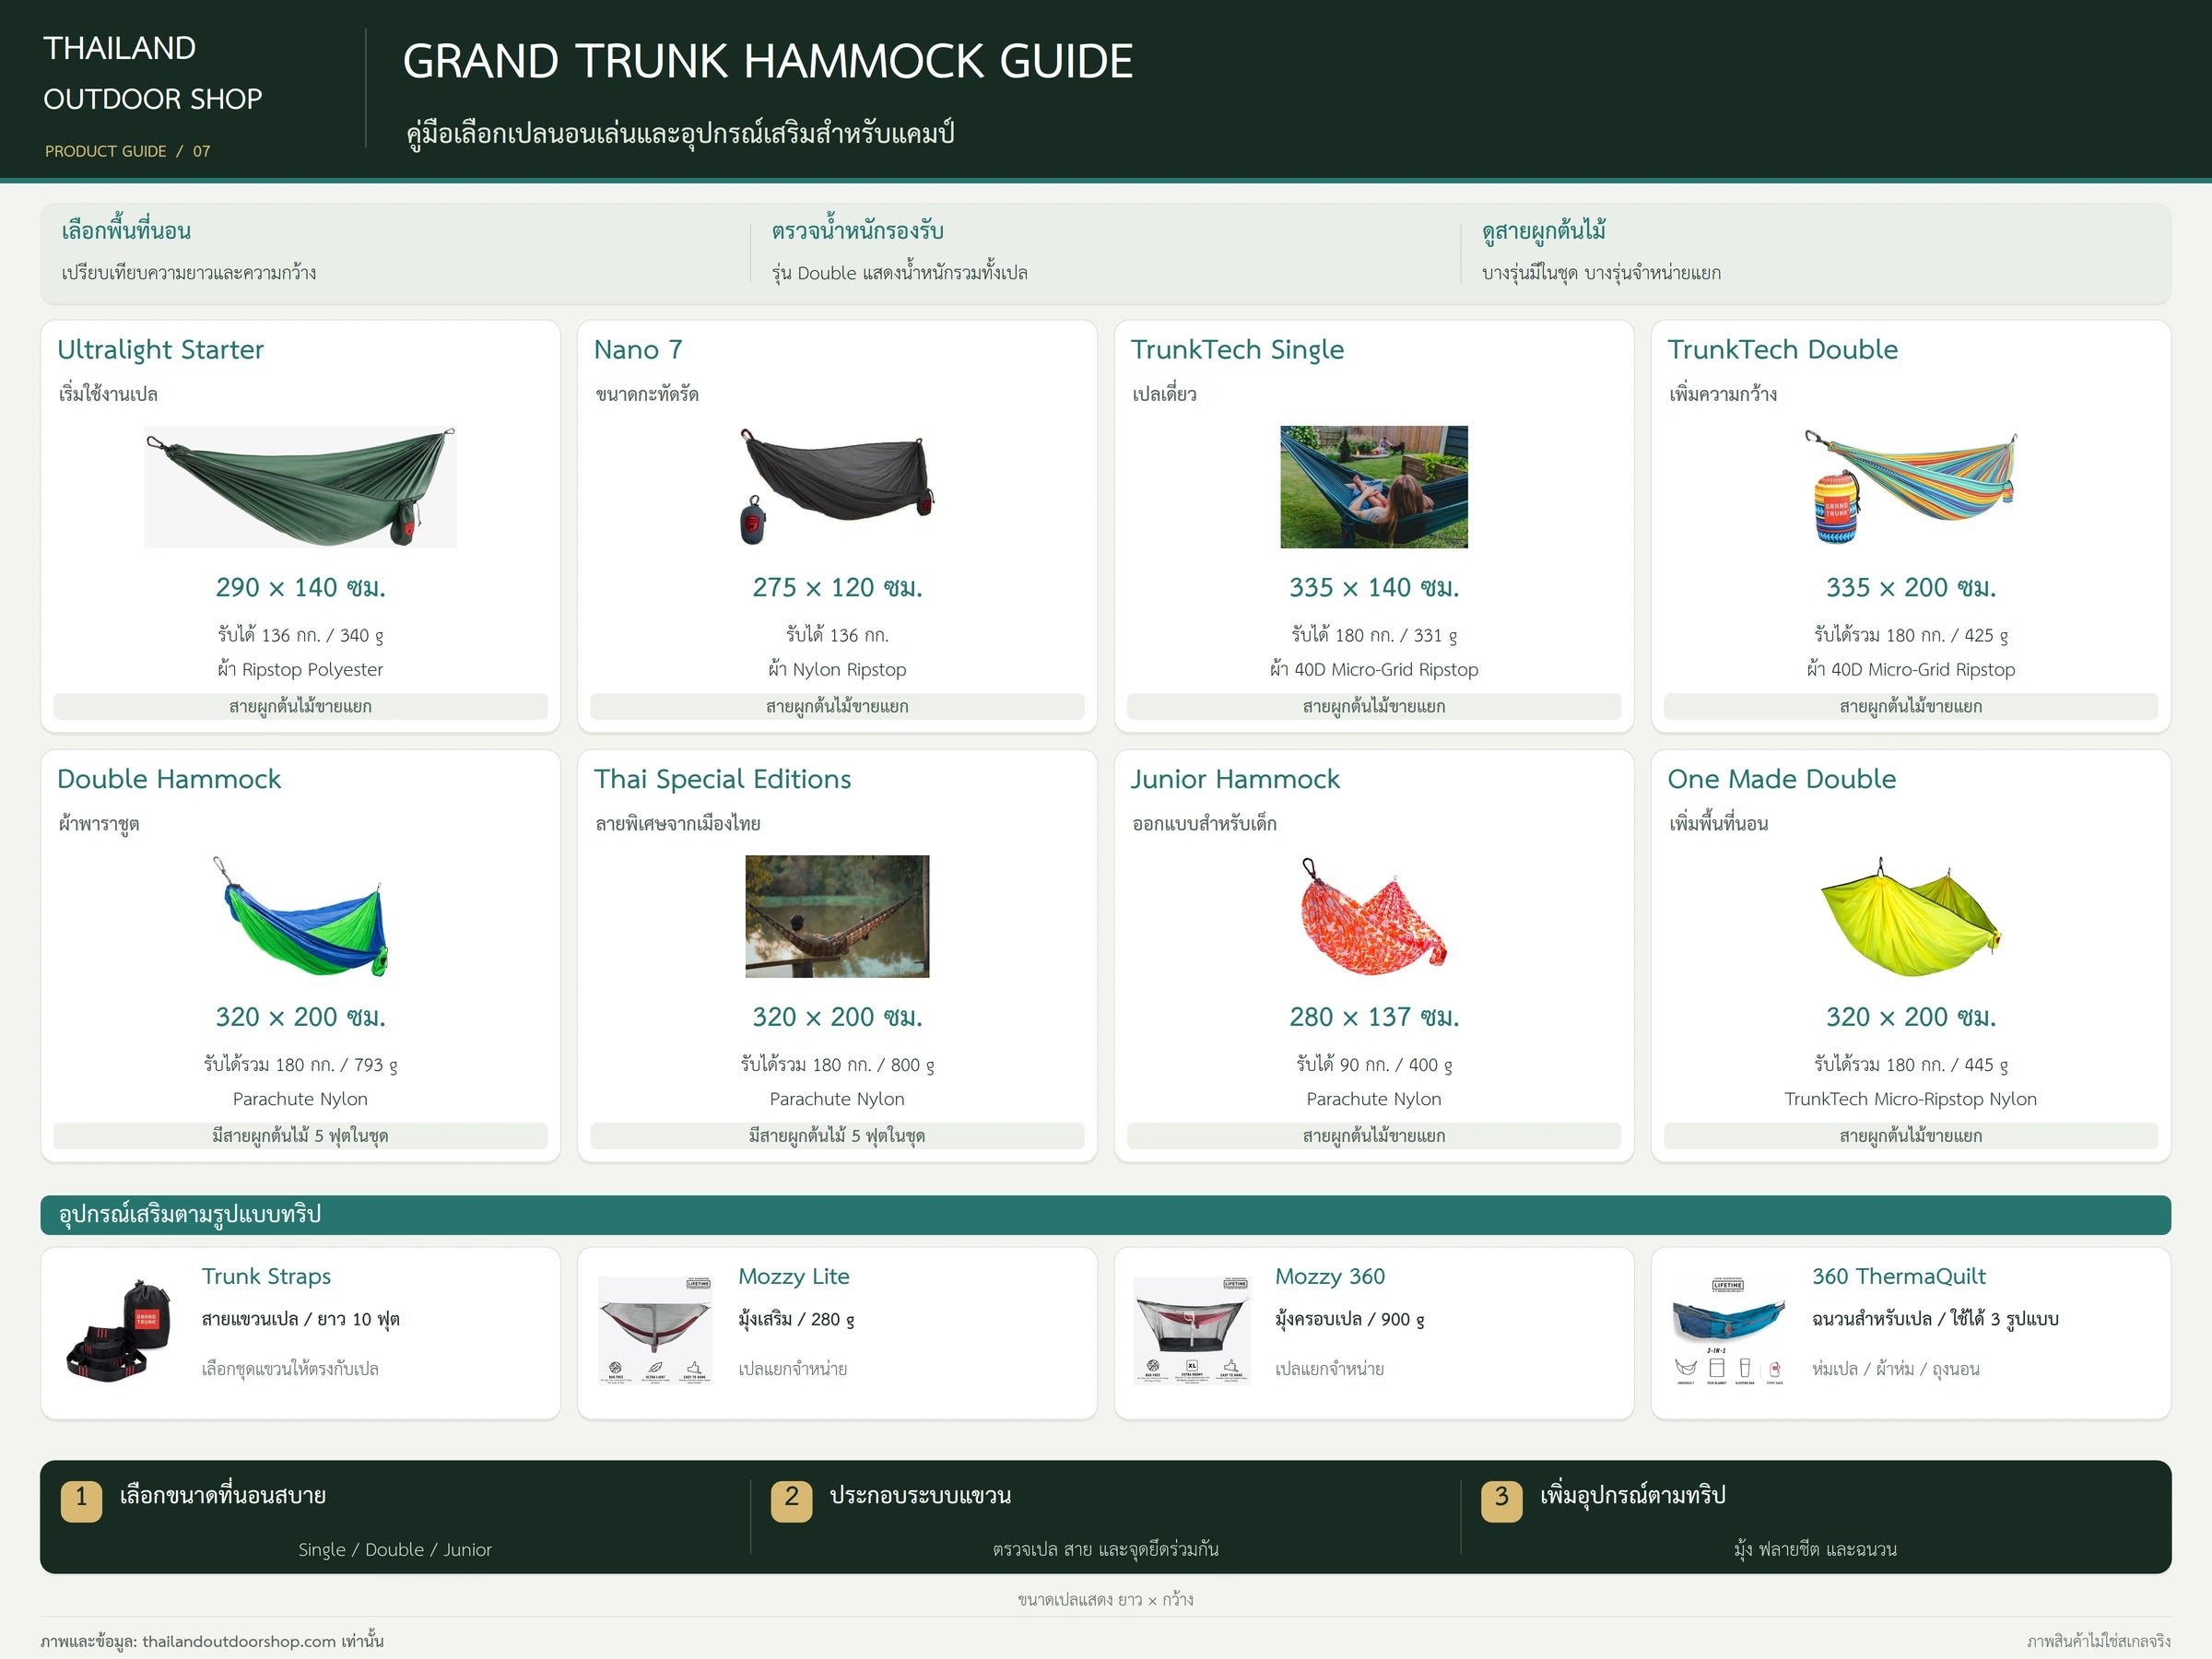Screen dimensions: 2212x1659
Task: Click the One Made Double straps tag
Action: click(1910, 1135)
